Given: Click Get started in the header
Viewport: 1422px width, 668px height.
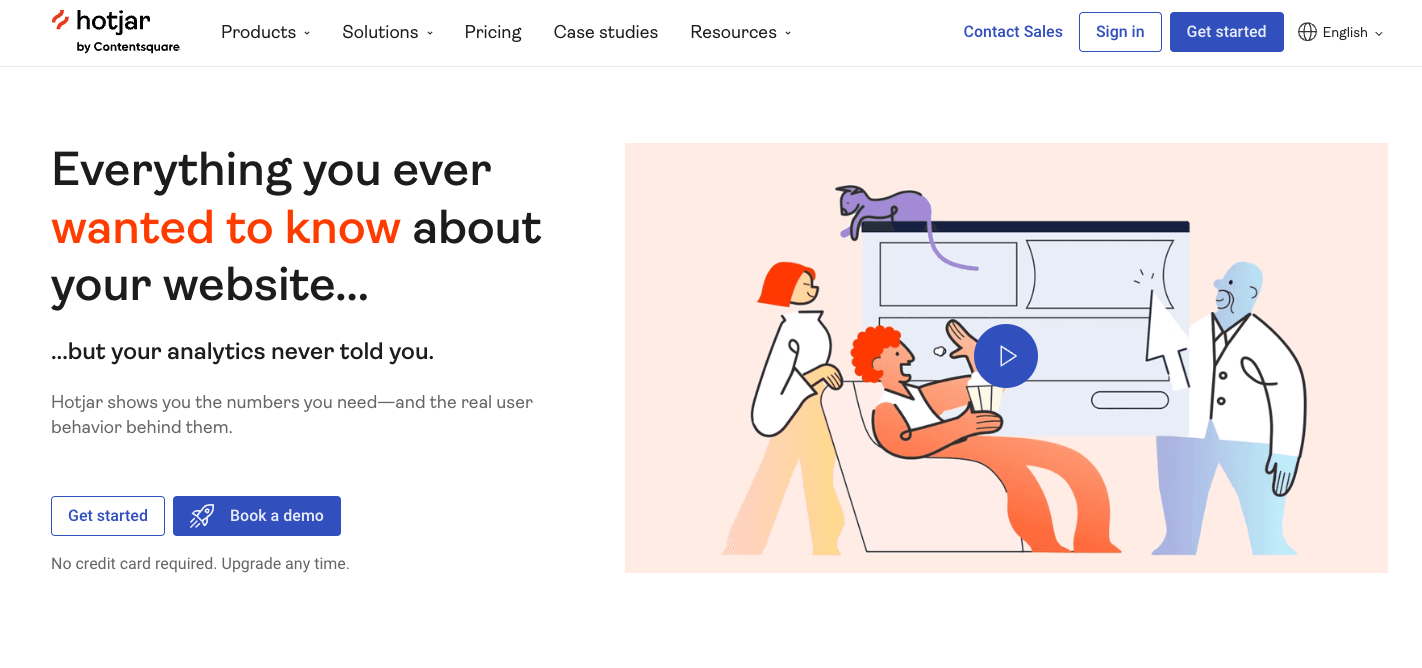Looking at the screenshot, I should [x=1227, y=32].
